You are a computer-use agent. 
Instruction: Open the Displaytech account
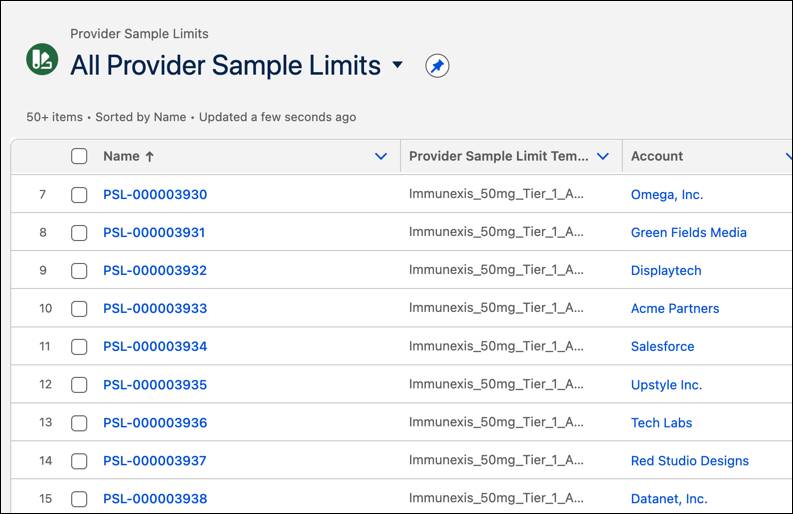tap(666, 271)
